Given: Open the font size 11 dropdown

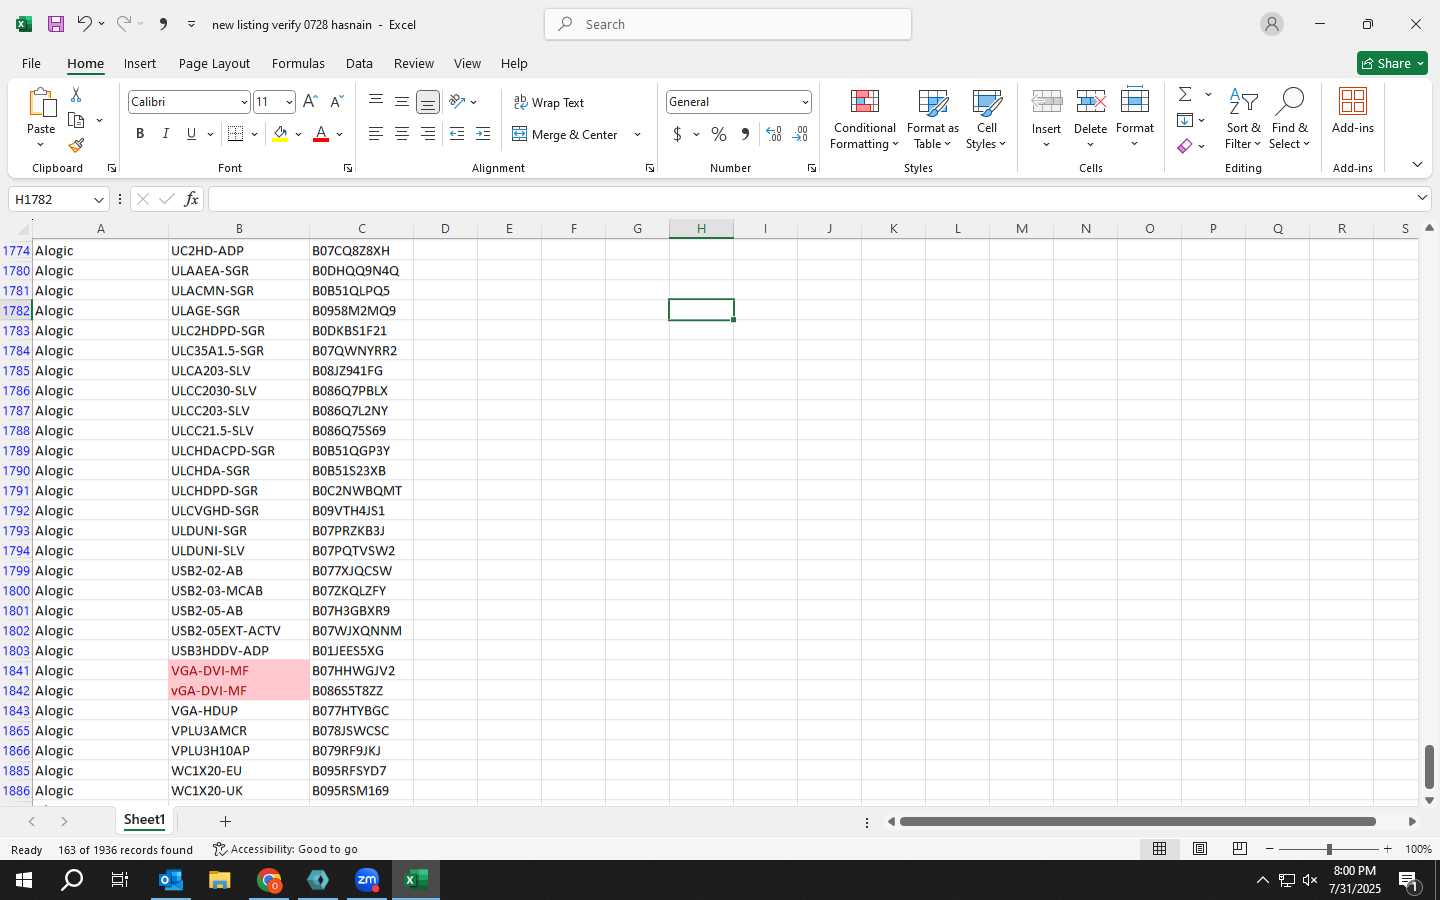Looking at the screenshot, I should coord(289,102).
